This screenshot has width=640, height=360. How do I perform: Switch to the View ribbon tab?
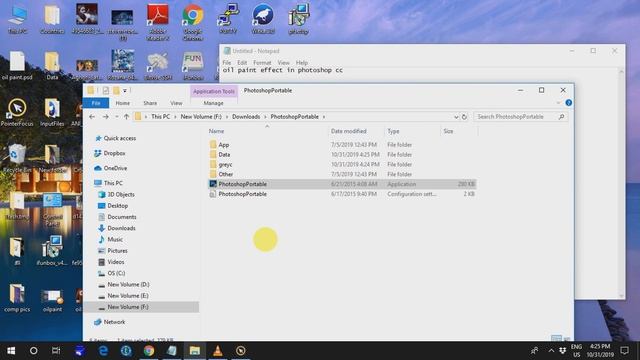(x=176, y=103)
